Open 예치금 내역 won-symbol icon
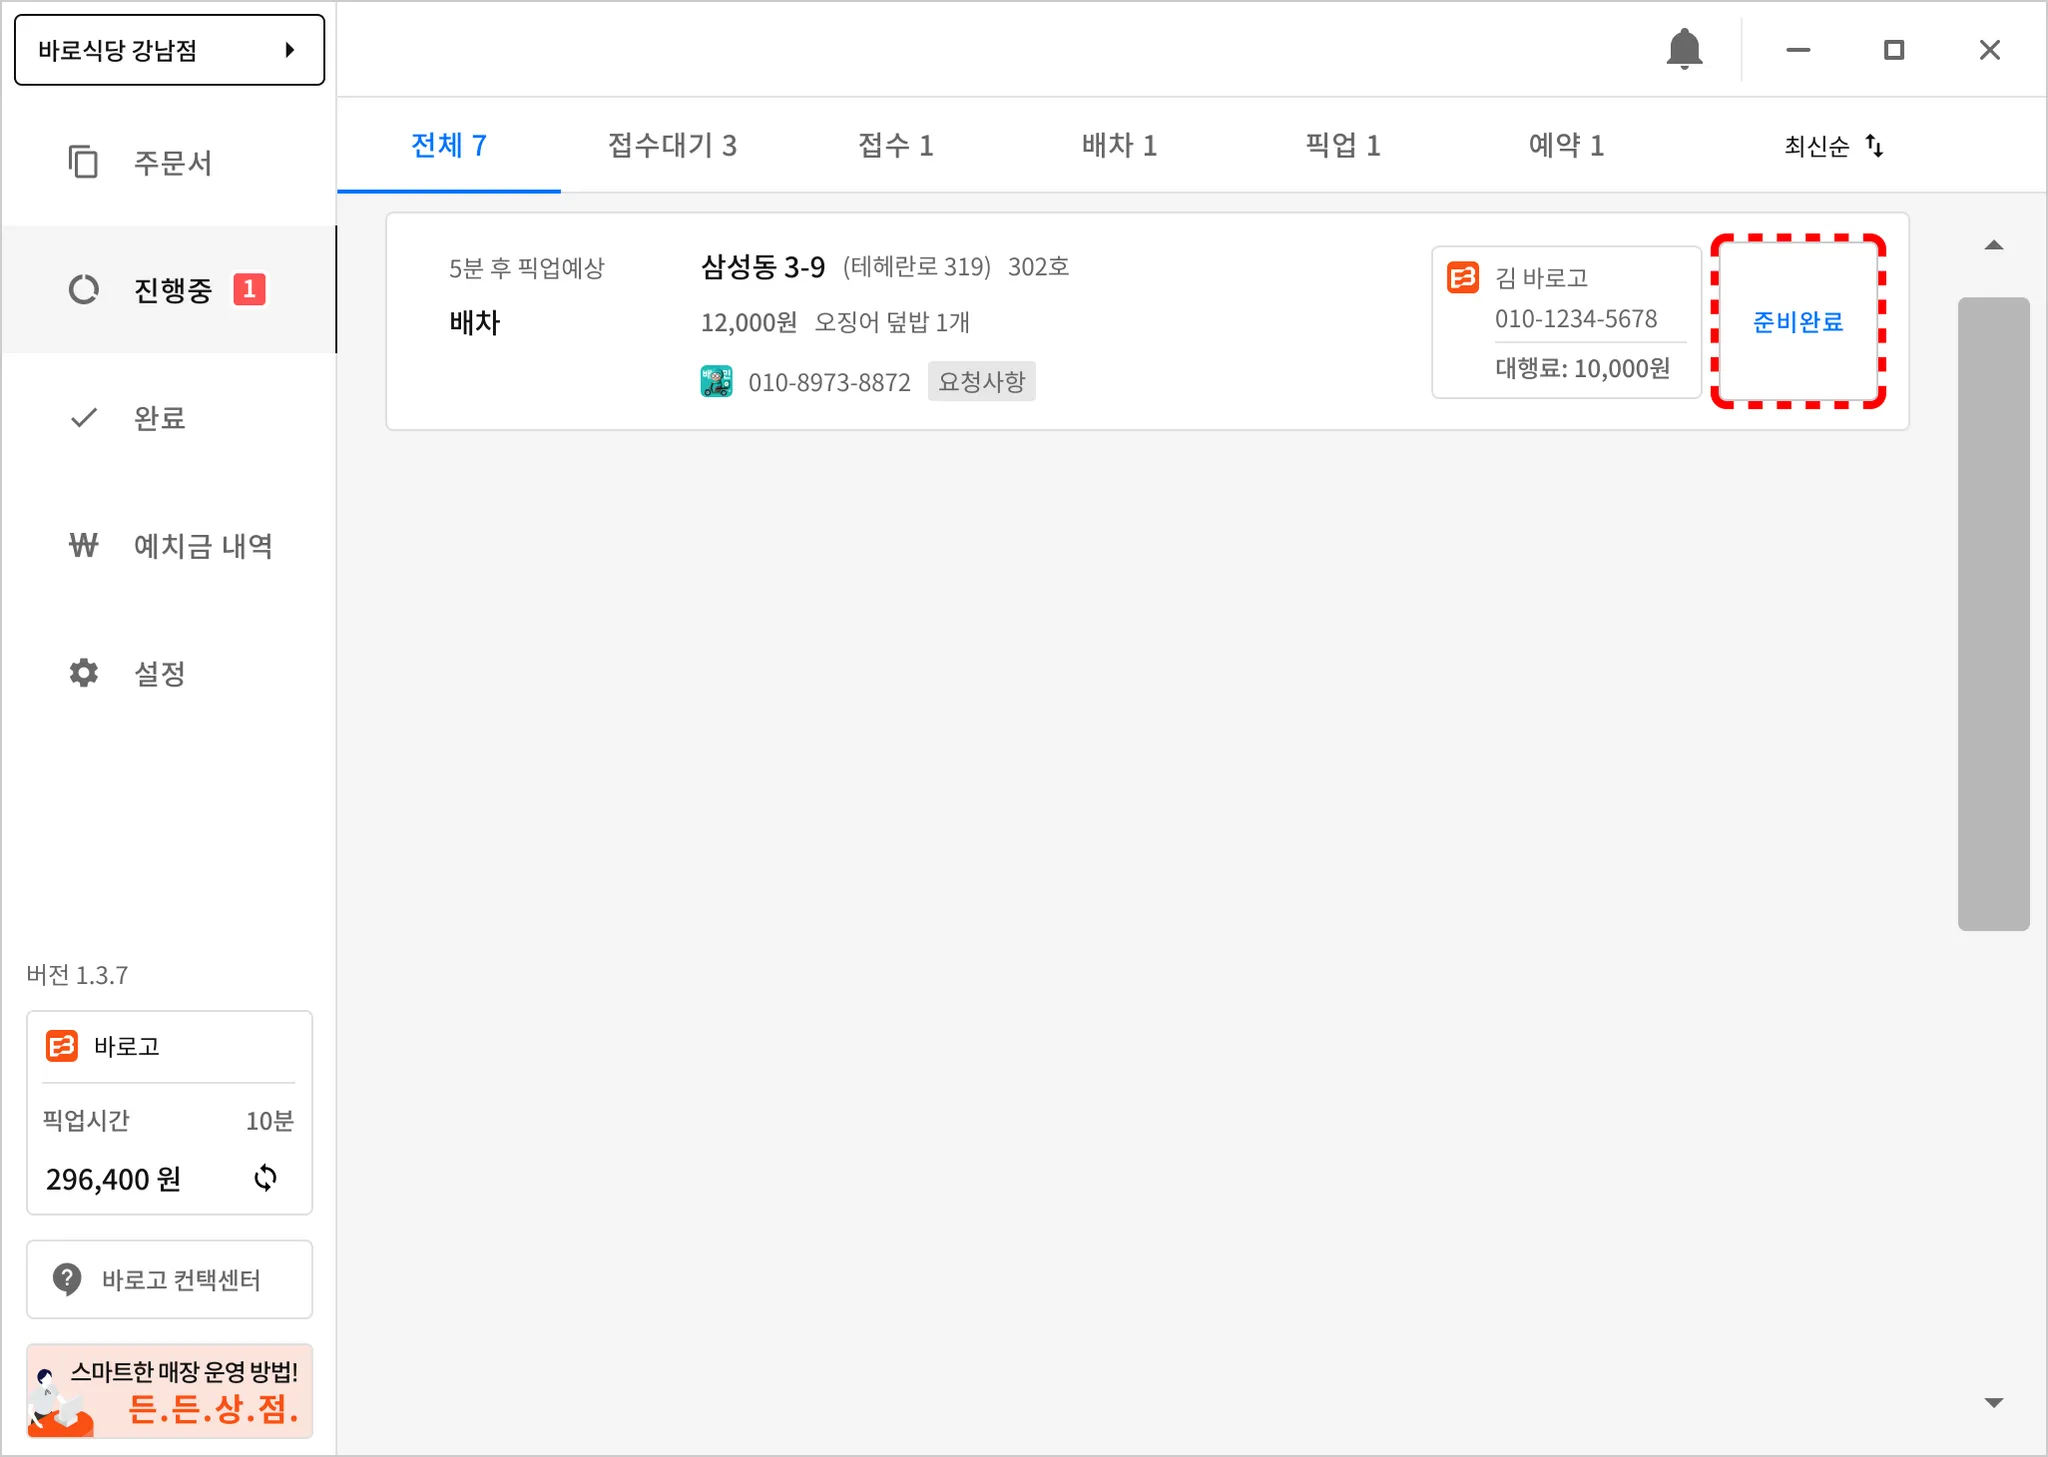The width and height of the screenshot is (2048, 1457). click(x=83, y=545)
